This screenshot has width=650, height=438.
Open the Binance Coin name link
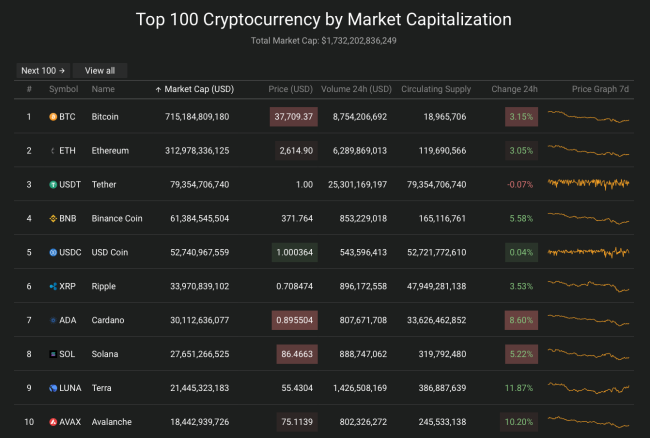coord(117,218)
